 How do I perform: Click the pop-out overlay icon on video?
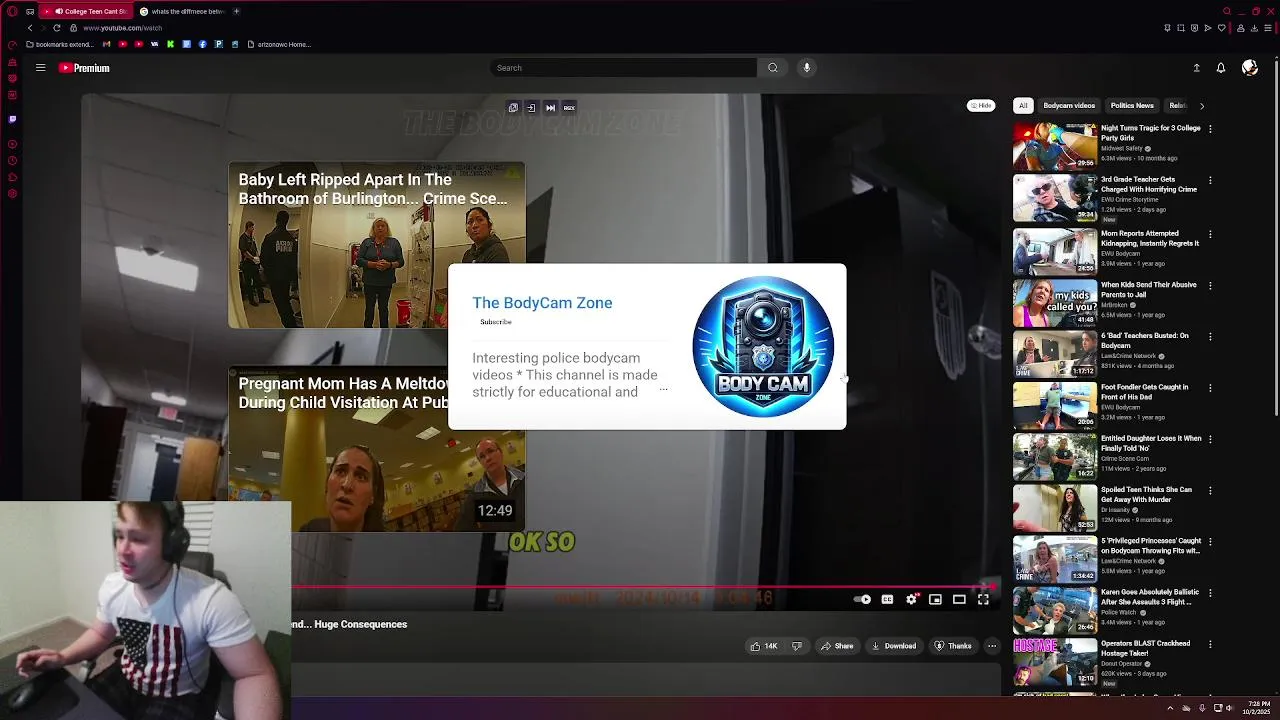pyautogui.click(x=513, y=108)
